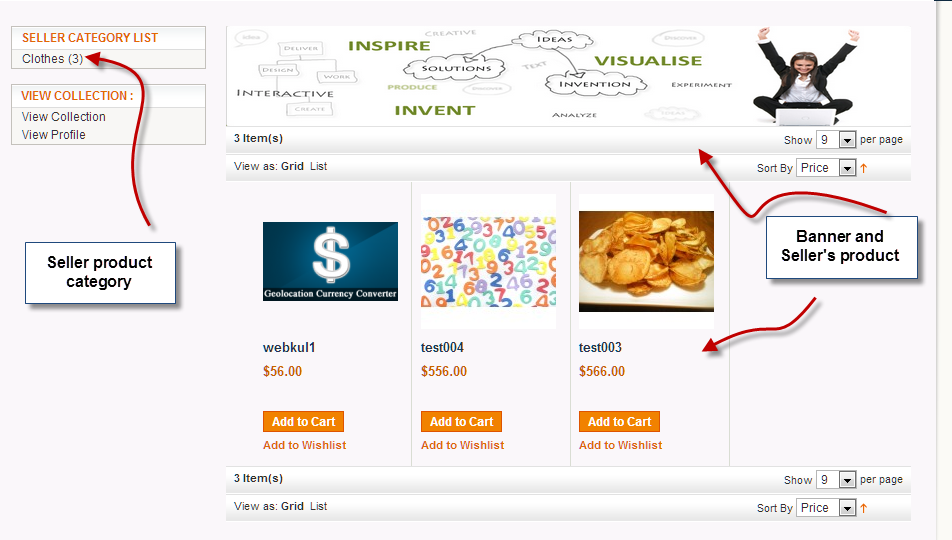Add test003 product to cart
Image resolution: width=952 pixels, height=540 pixels.
click(x=619, y=422)
